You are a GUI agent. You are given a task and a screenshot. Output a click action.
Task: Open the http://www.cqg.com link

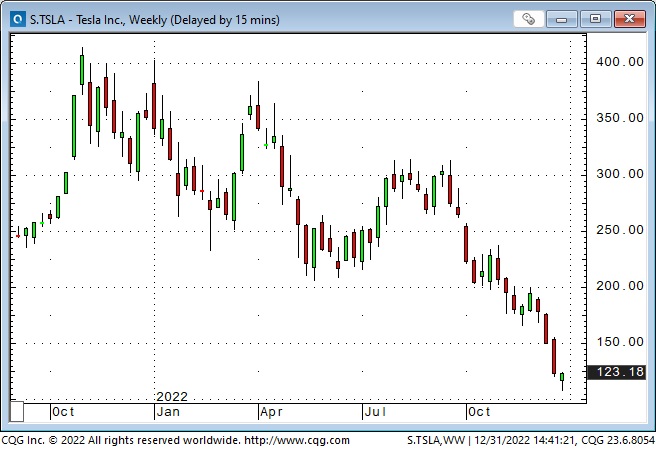[297, 440]
